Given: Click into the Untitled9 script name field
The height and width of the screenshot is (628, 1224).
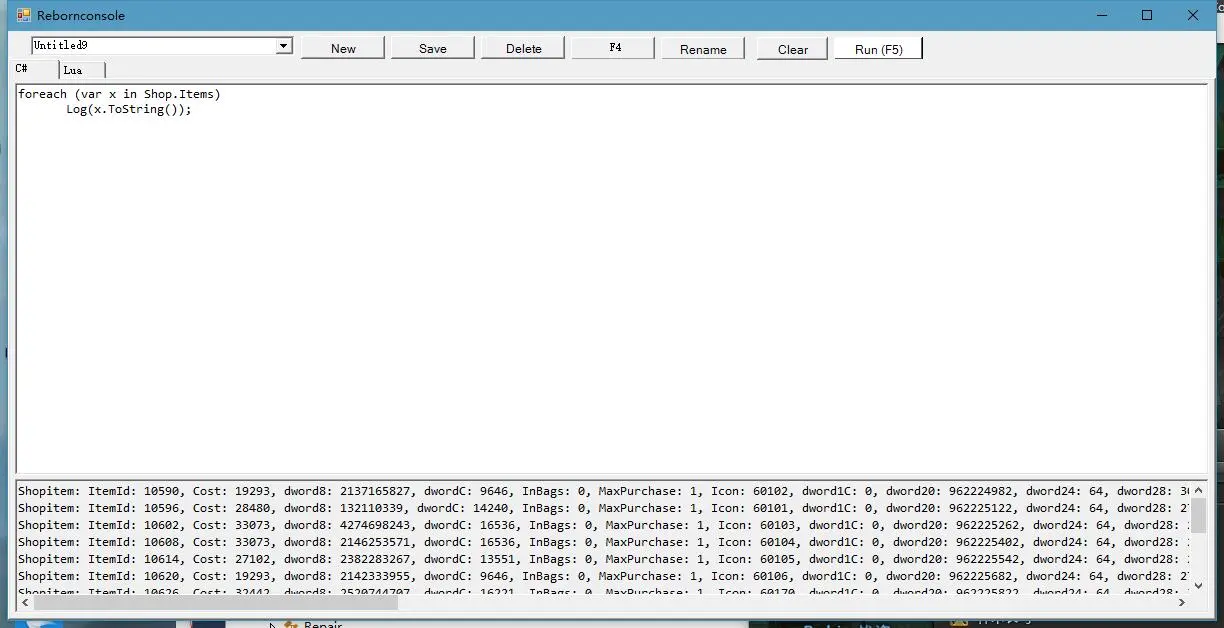Looking at the screenshot, I should 152,46.
